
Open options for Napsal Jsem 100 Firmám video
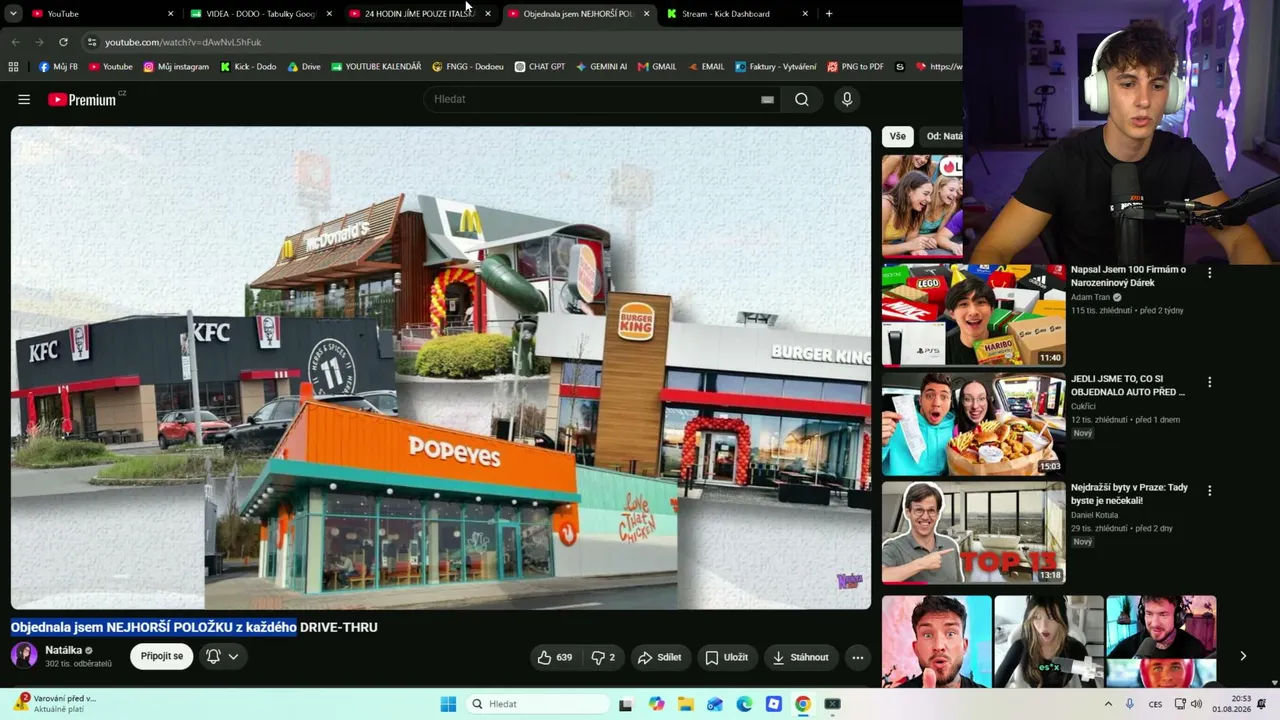click(1209, 273)
